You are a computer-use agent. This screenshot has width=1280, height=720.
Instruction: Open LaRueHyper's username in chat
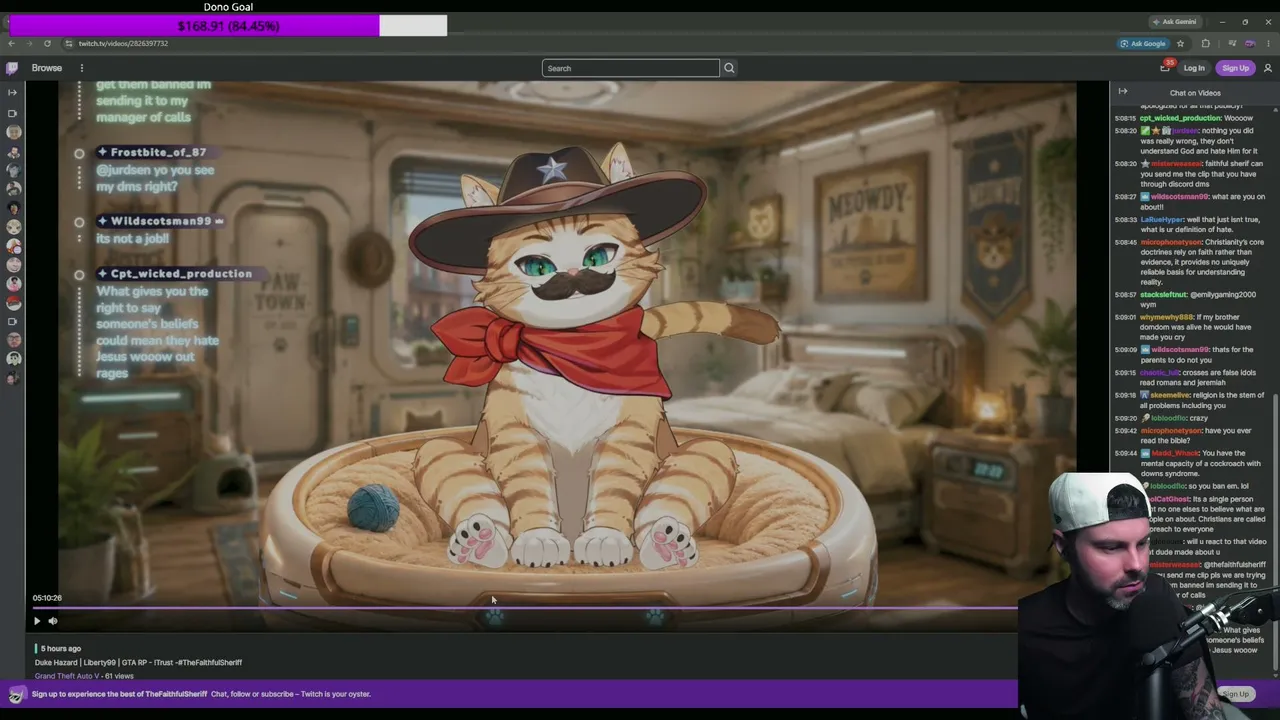pos(1162,219)
